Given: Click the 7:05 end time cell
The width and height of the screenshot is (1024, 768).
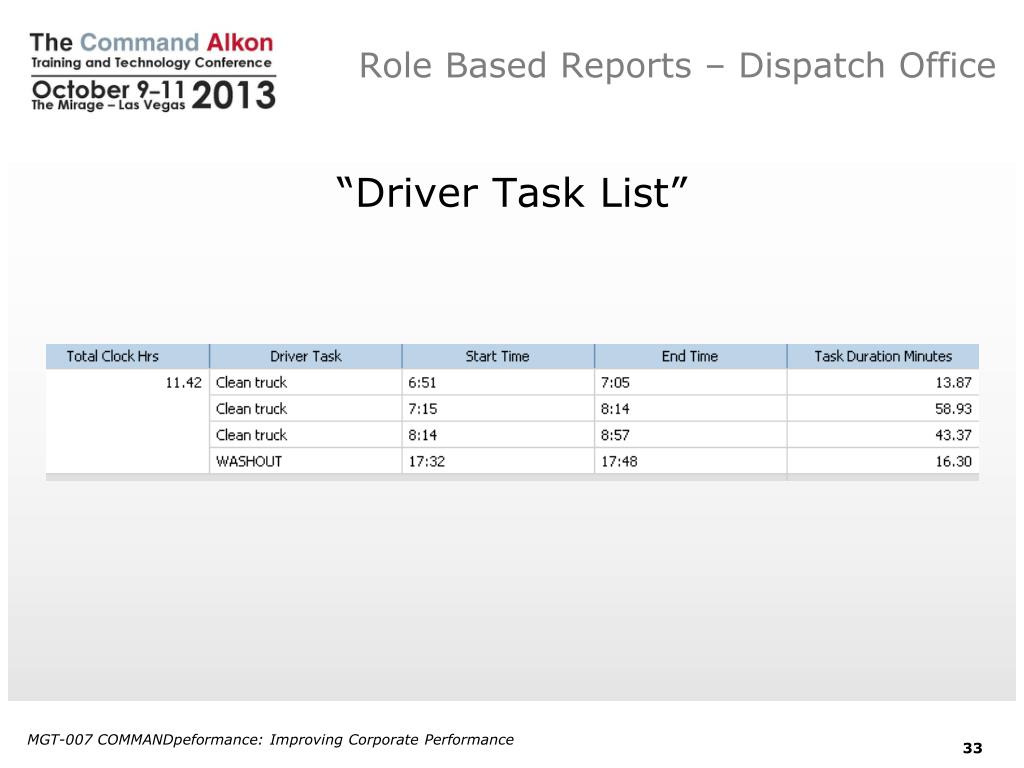Looking at the screenshot, I should tap(690, 383).
